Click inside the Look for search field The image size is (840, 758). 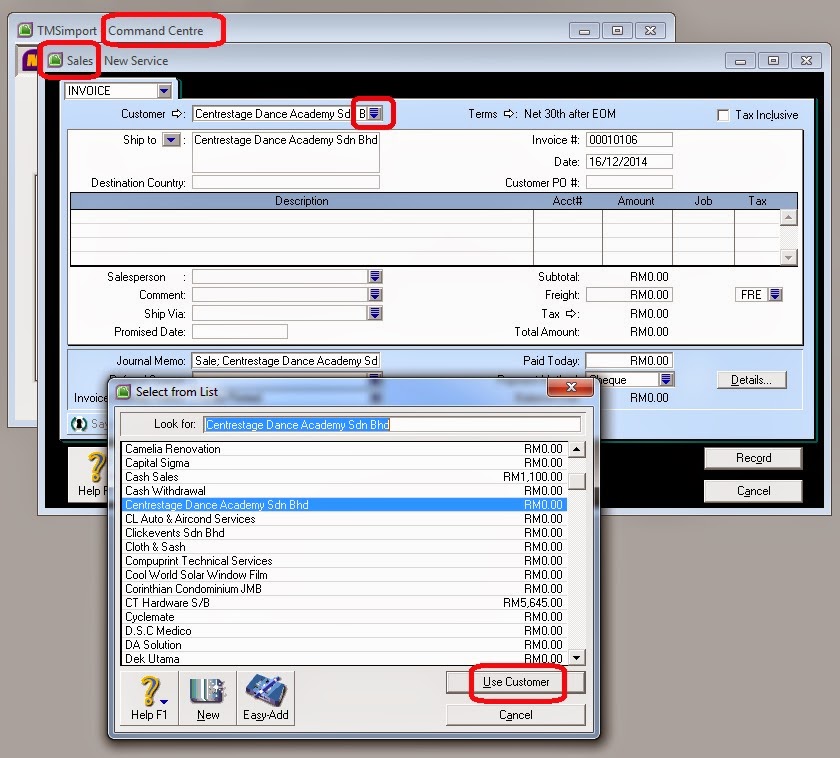tap(390, 425)
